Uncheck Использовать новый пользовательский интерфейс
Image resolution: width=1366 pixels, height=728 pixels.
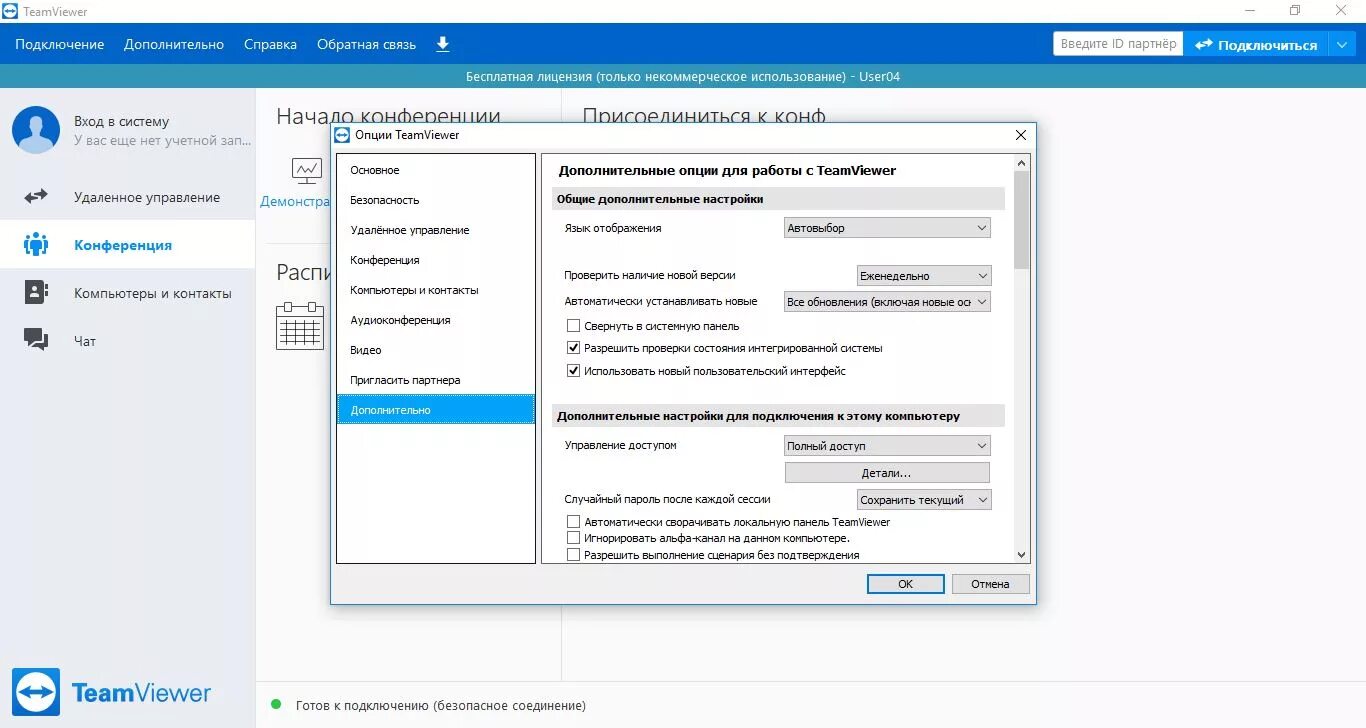[574, 371]
